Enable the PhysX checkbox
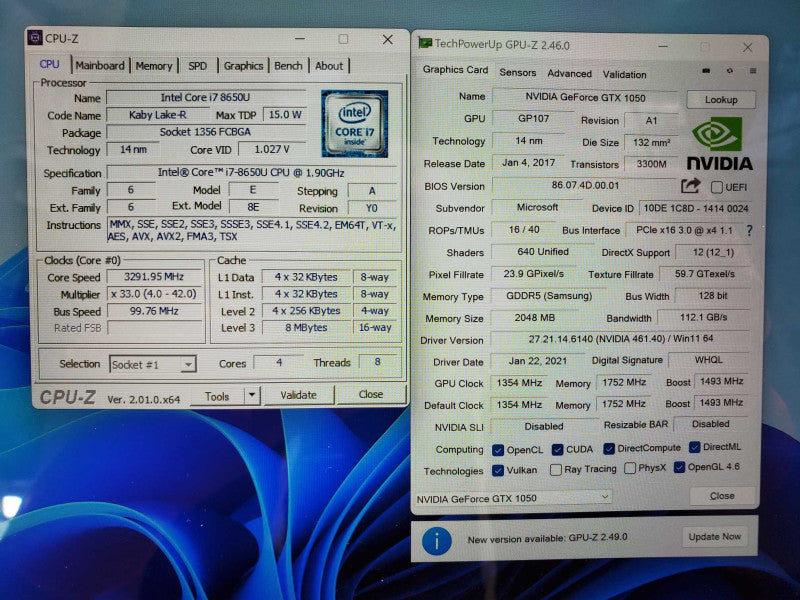 click(x=630, y=468)
